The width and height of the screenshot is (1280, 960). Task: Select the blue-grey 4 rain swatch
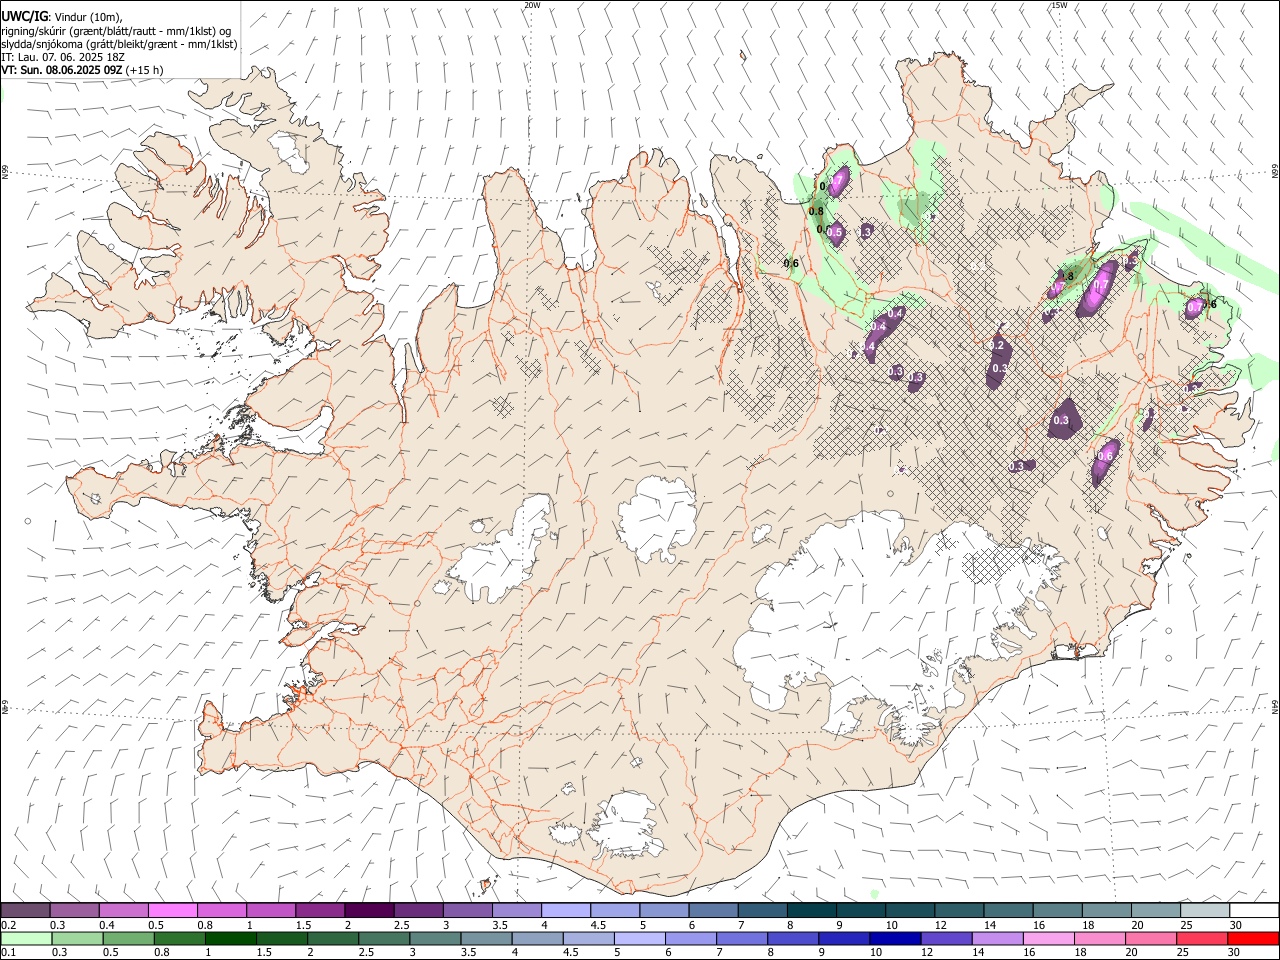coord(538,938)
